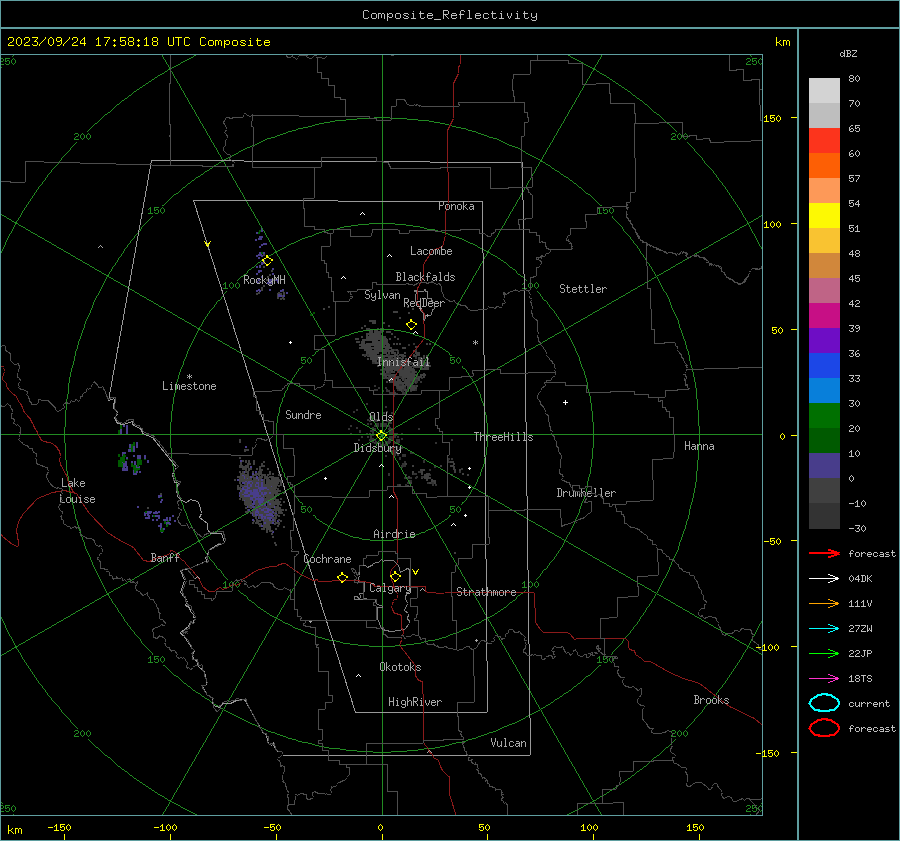Select the yellow 54-51 dBZ color swatch

[824, 216]
